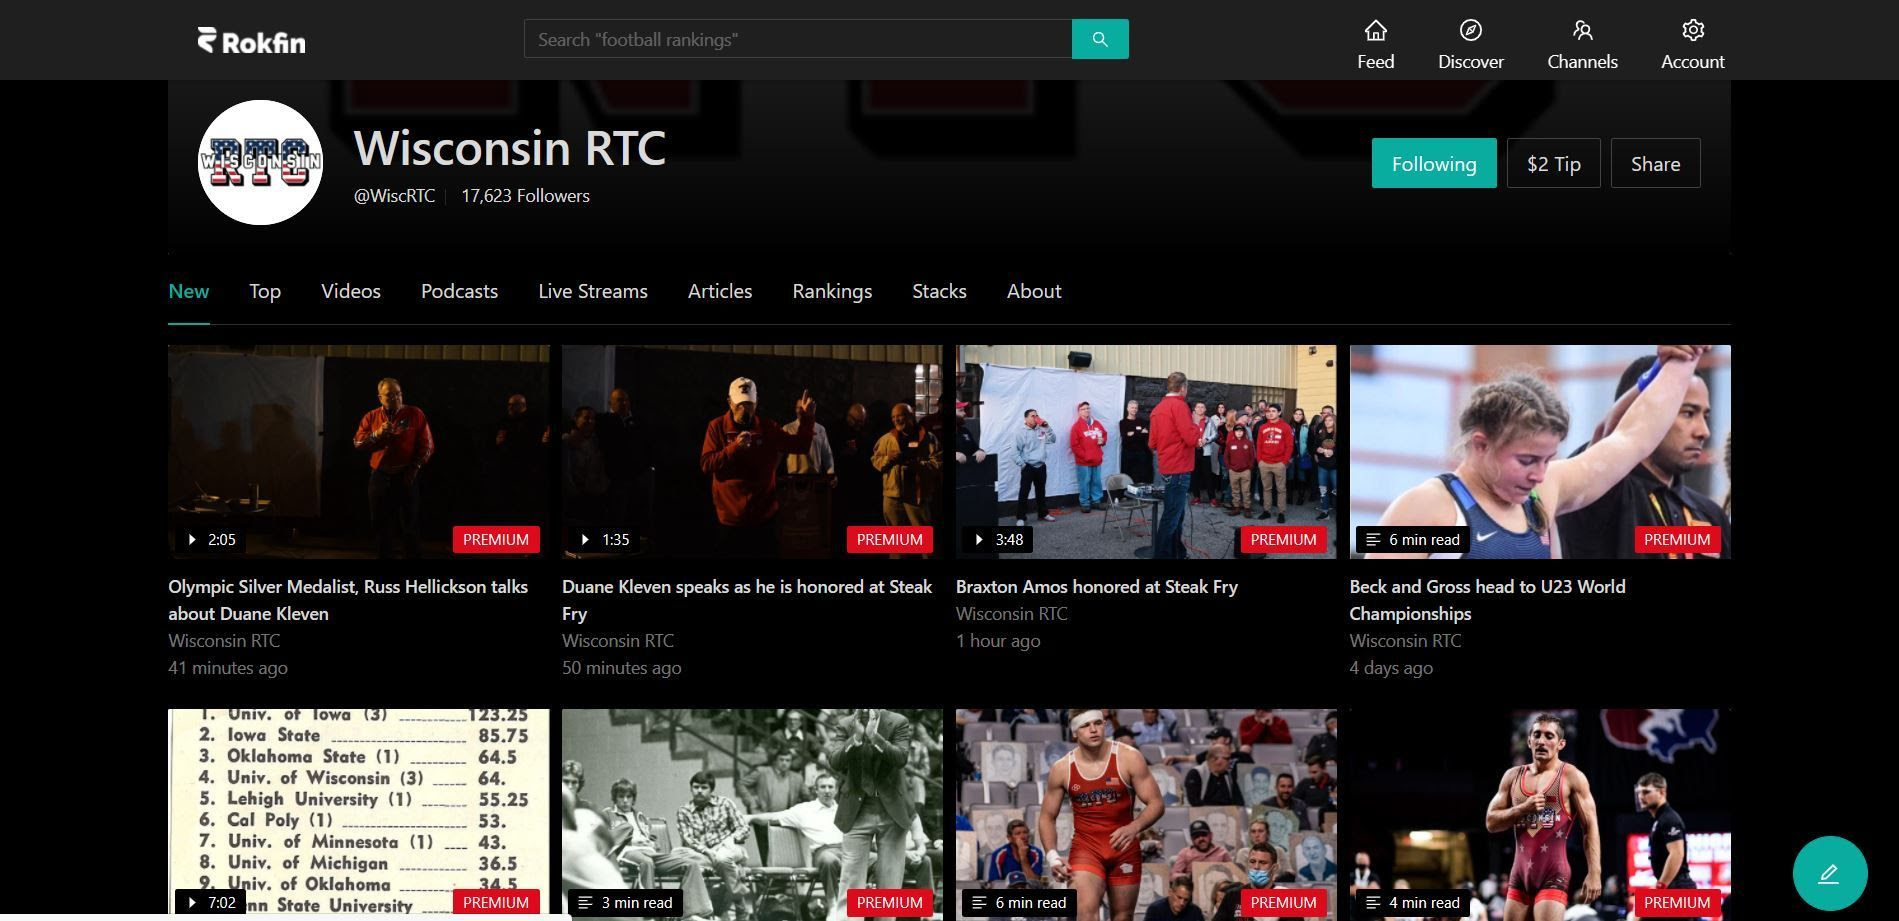Click PREMIUM badge on Duane Kleven video
The height and width of the screenshot is (921, 1899).
tap(889, 539)
